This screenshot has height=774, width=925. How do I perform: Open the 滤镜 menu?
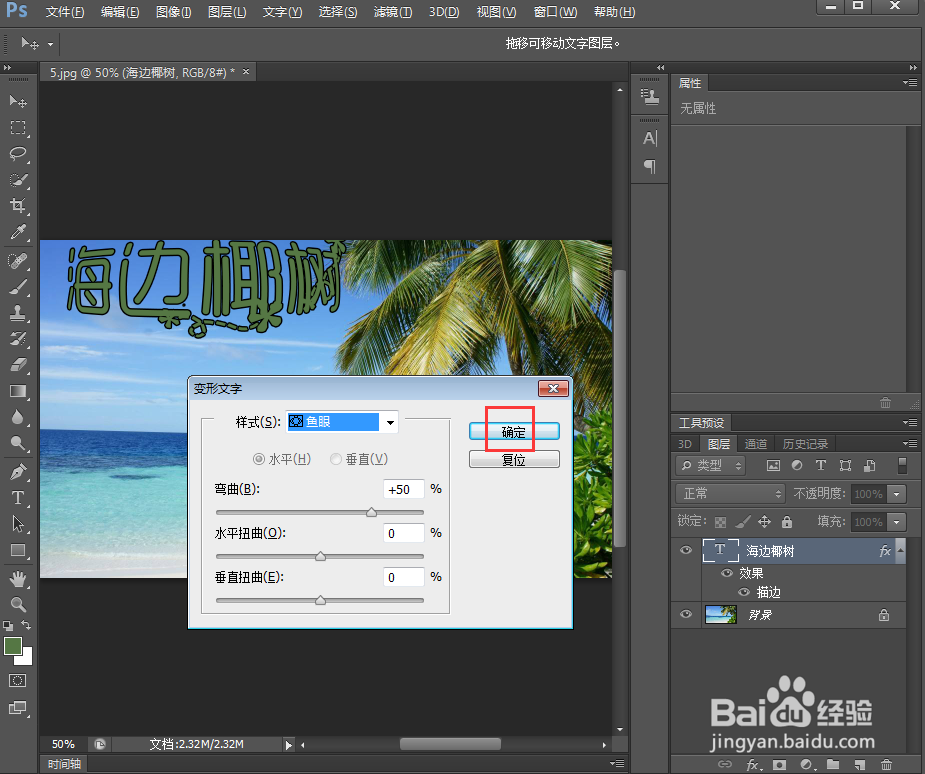click(x=392, y=12)
